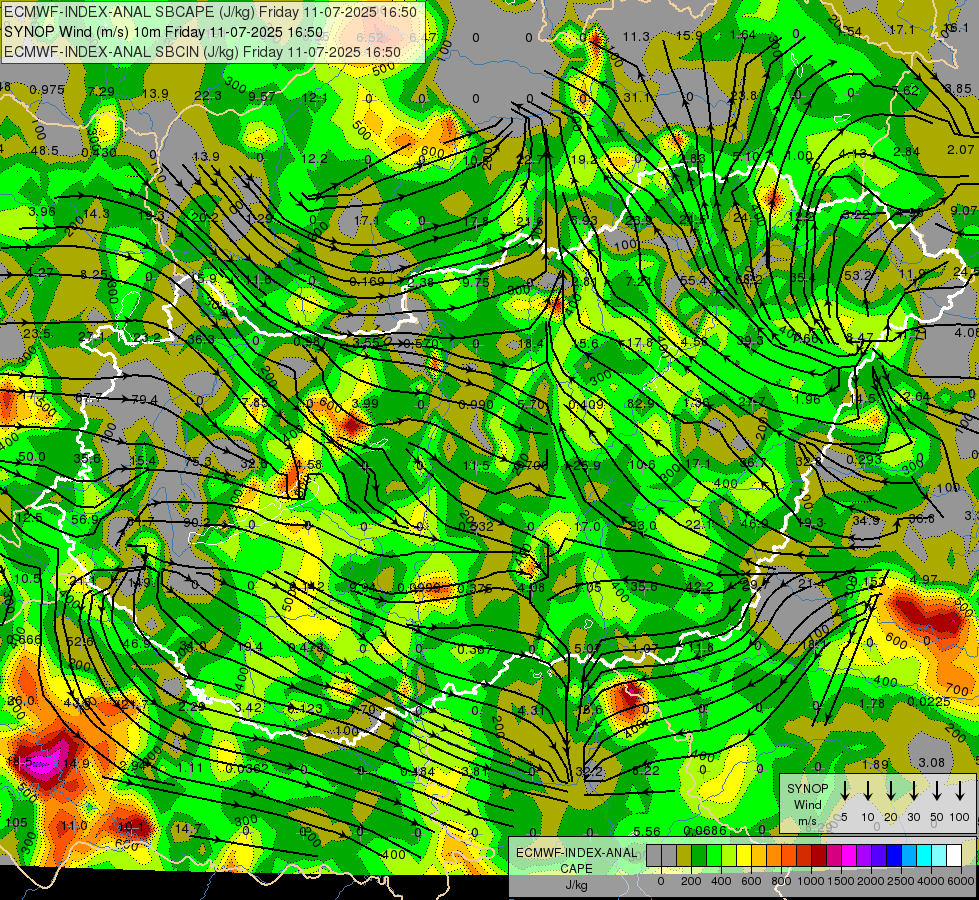The image size is (979, 900).
Task: Click the map value 0.0686
Action: pos(705,831)
